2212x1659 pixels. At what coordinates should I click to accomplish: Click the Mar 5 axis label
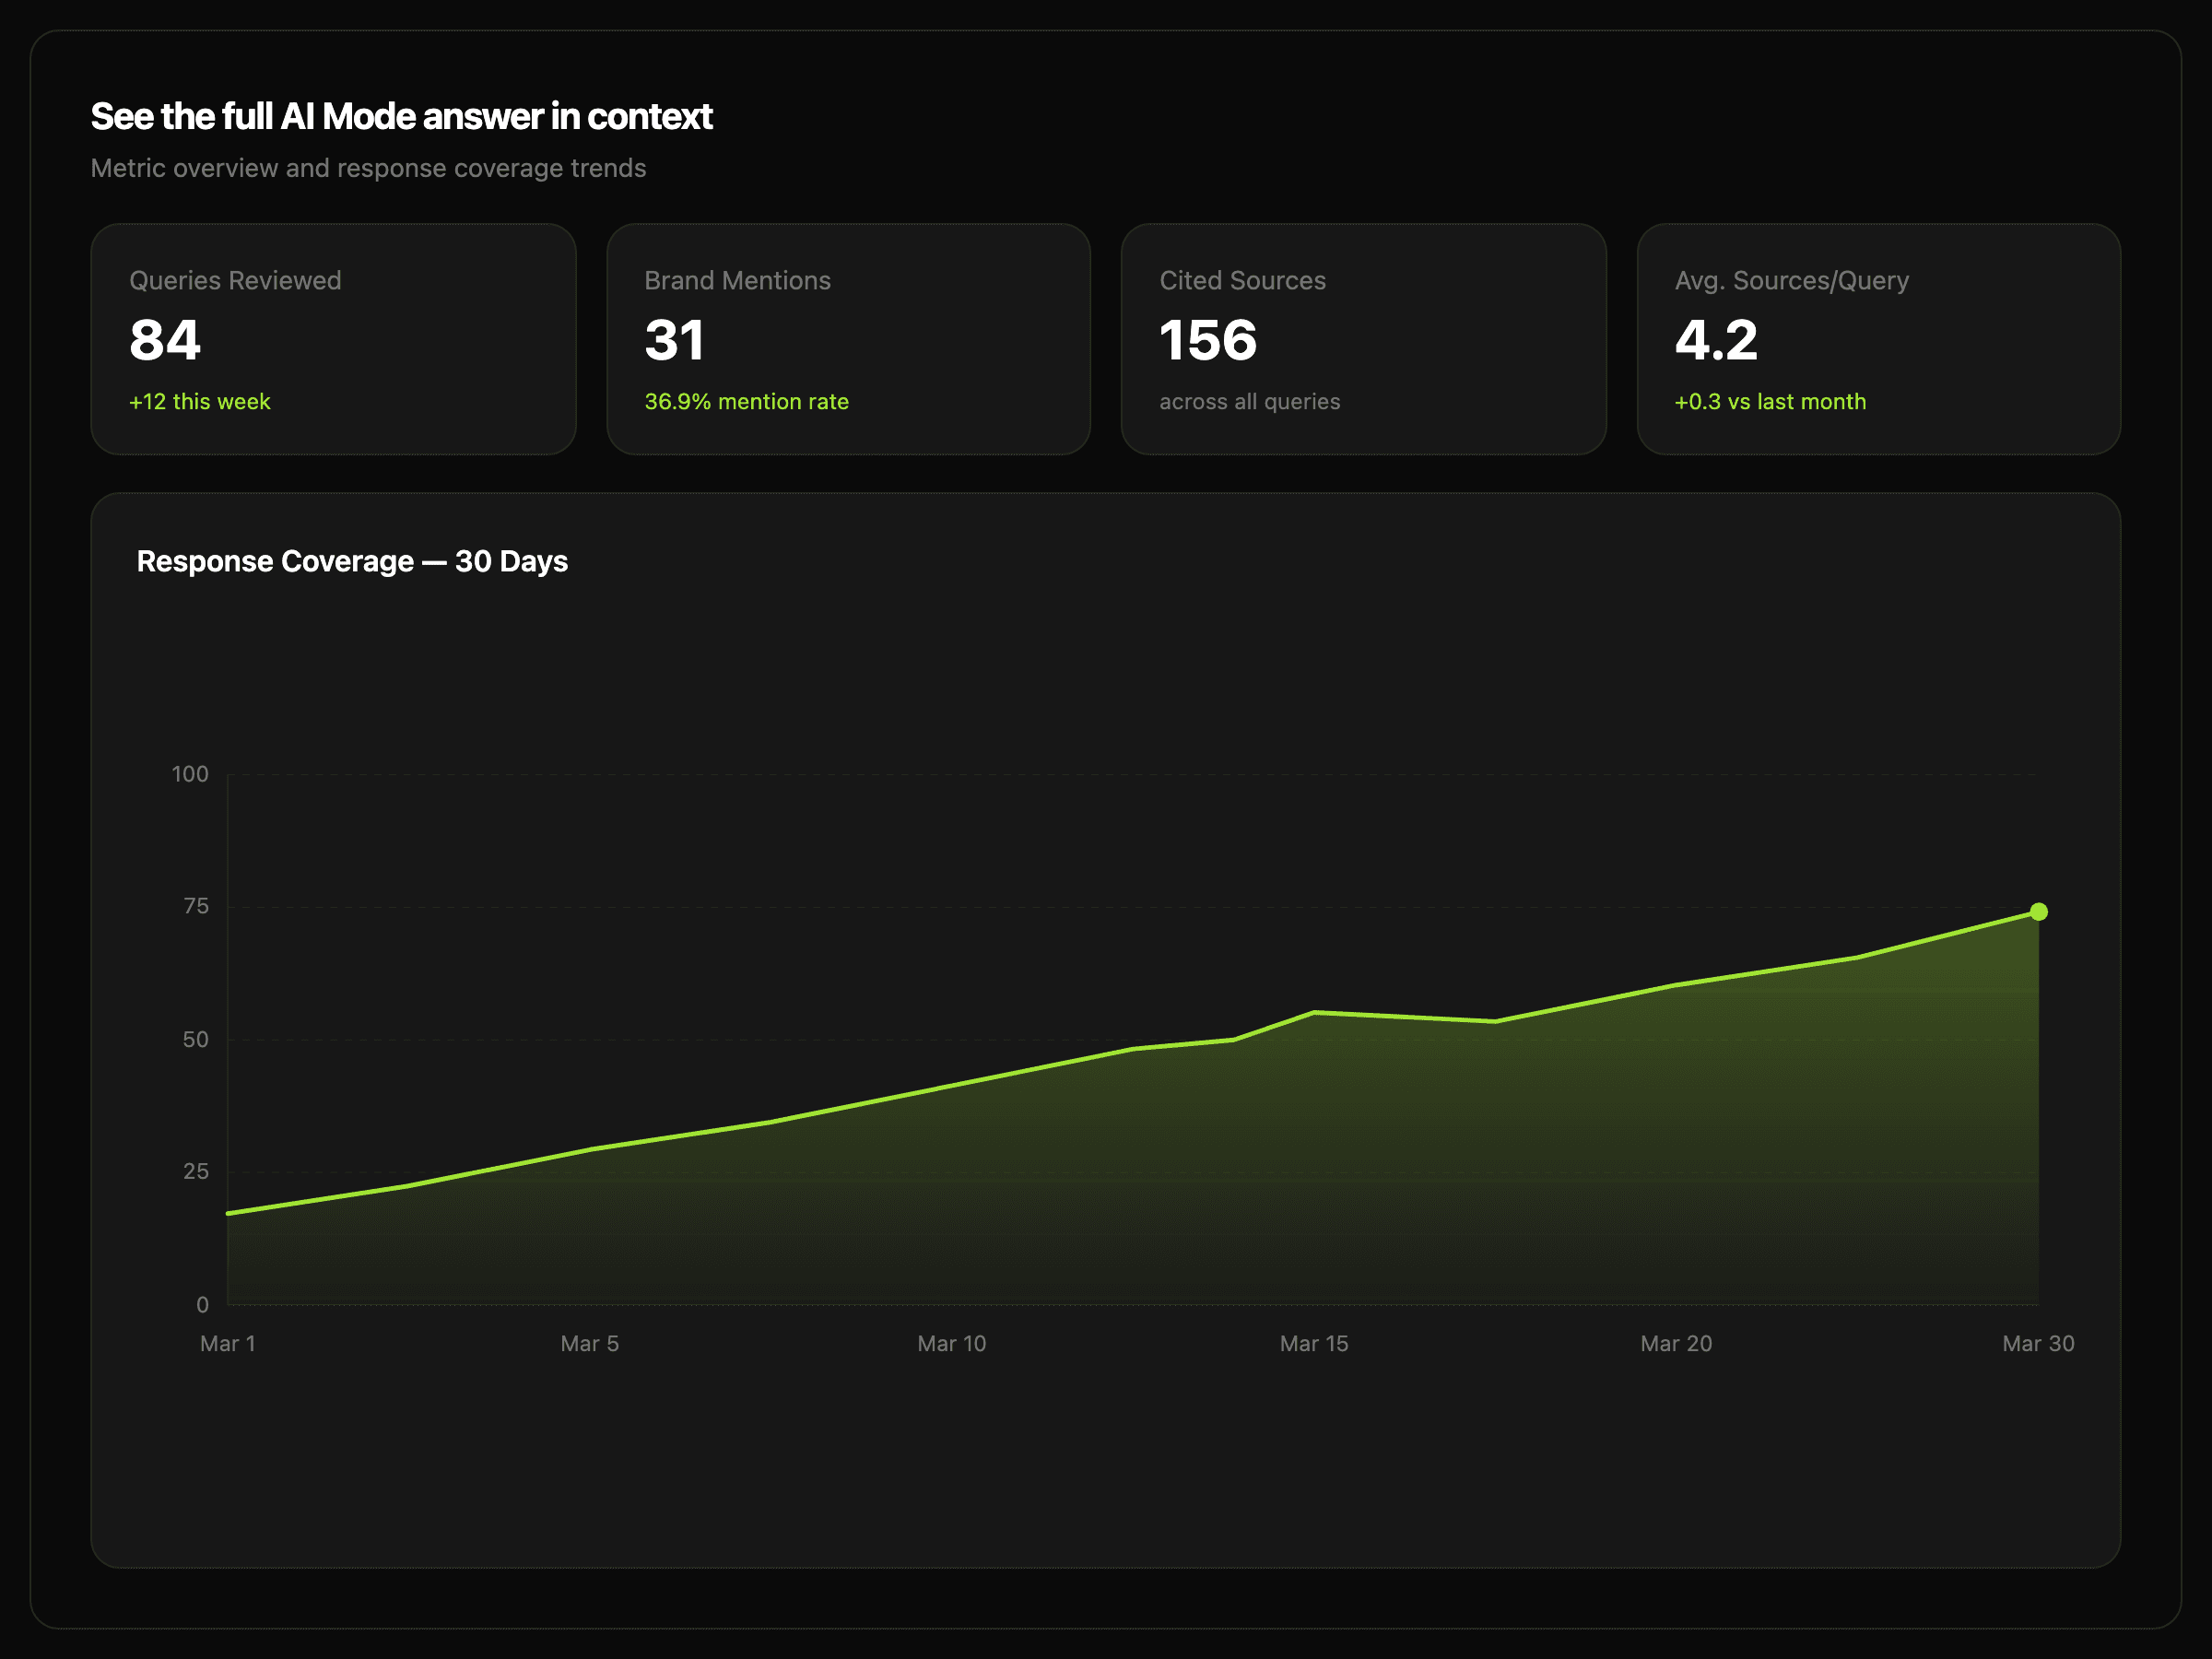(x=589, y=1343)
